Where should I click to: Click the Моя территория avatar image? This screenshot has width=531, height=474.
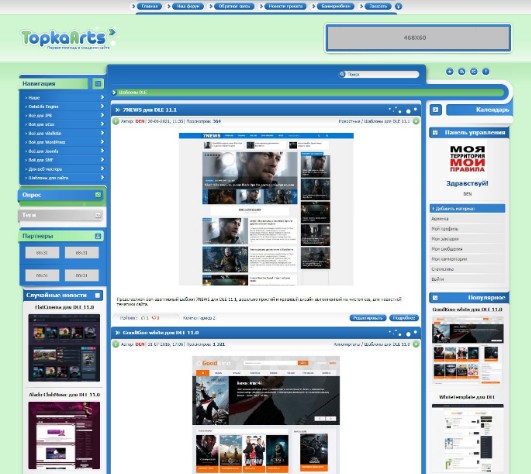pos(467,158)
